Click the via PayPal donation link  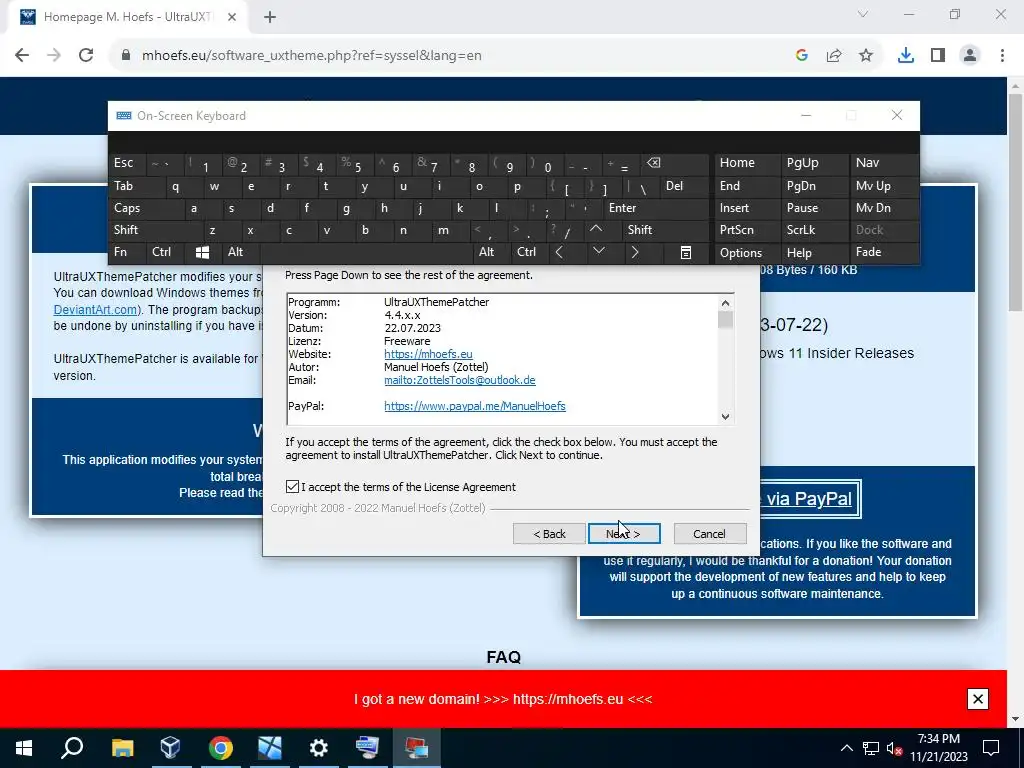[x=808, y=499]
